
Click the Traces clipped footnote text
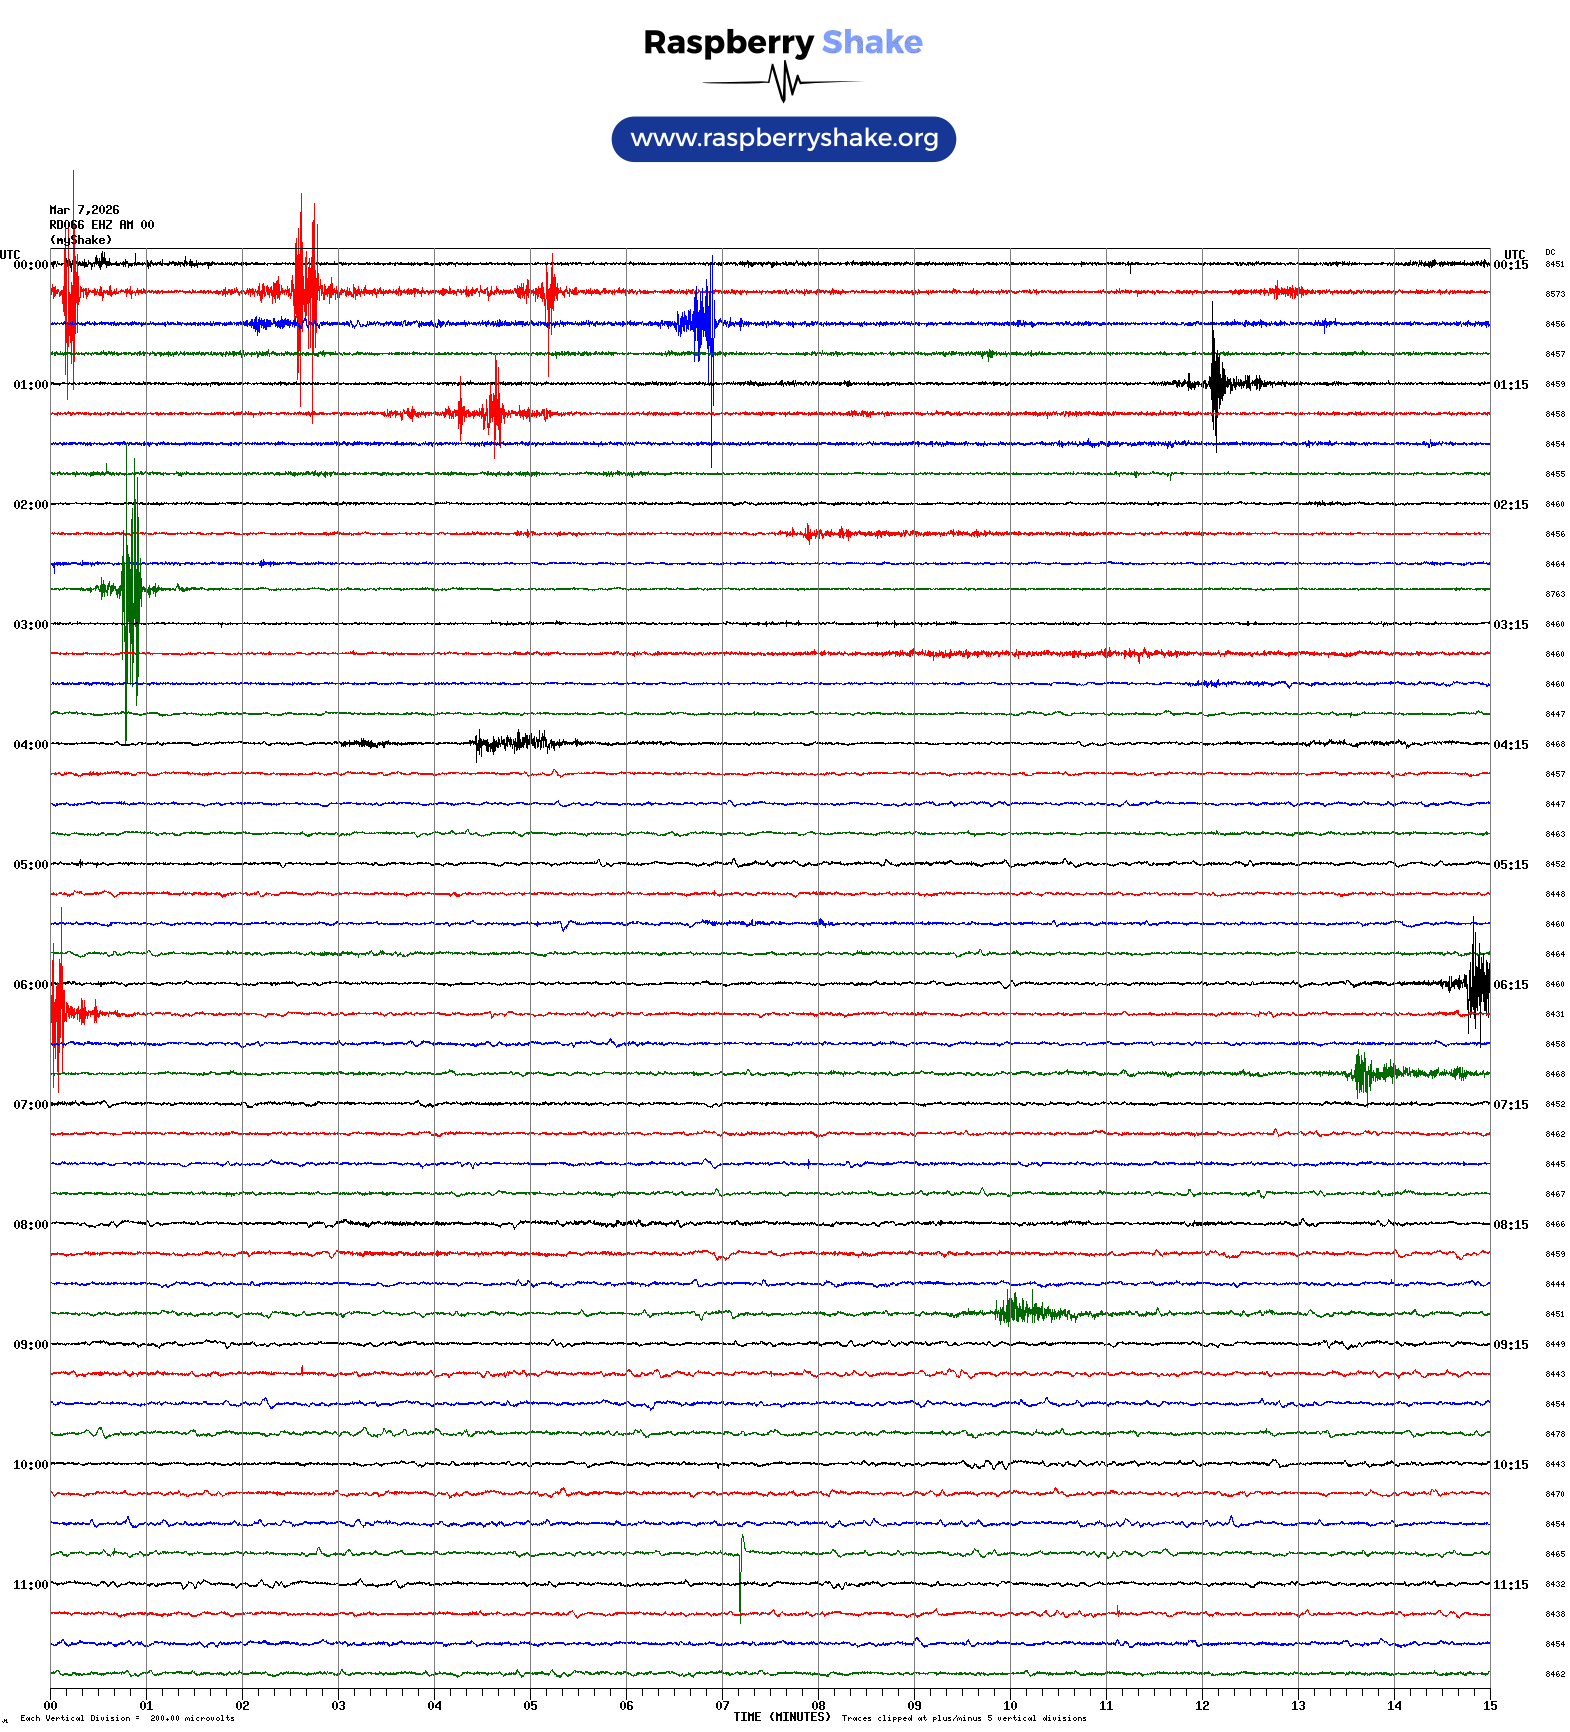[x=963, y=1718]
